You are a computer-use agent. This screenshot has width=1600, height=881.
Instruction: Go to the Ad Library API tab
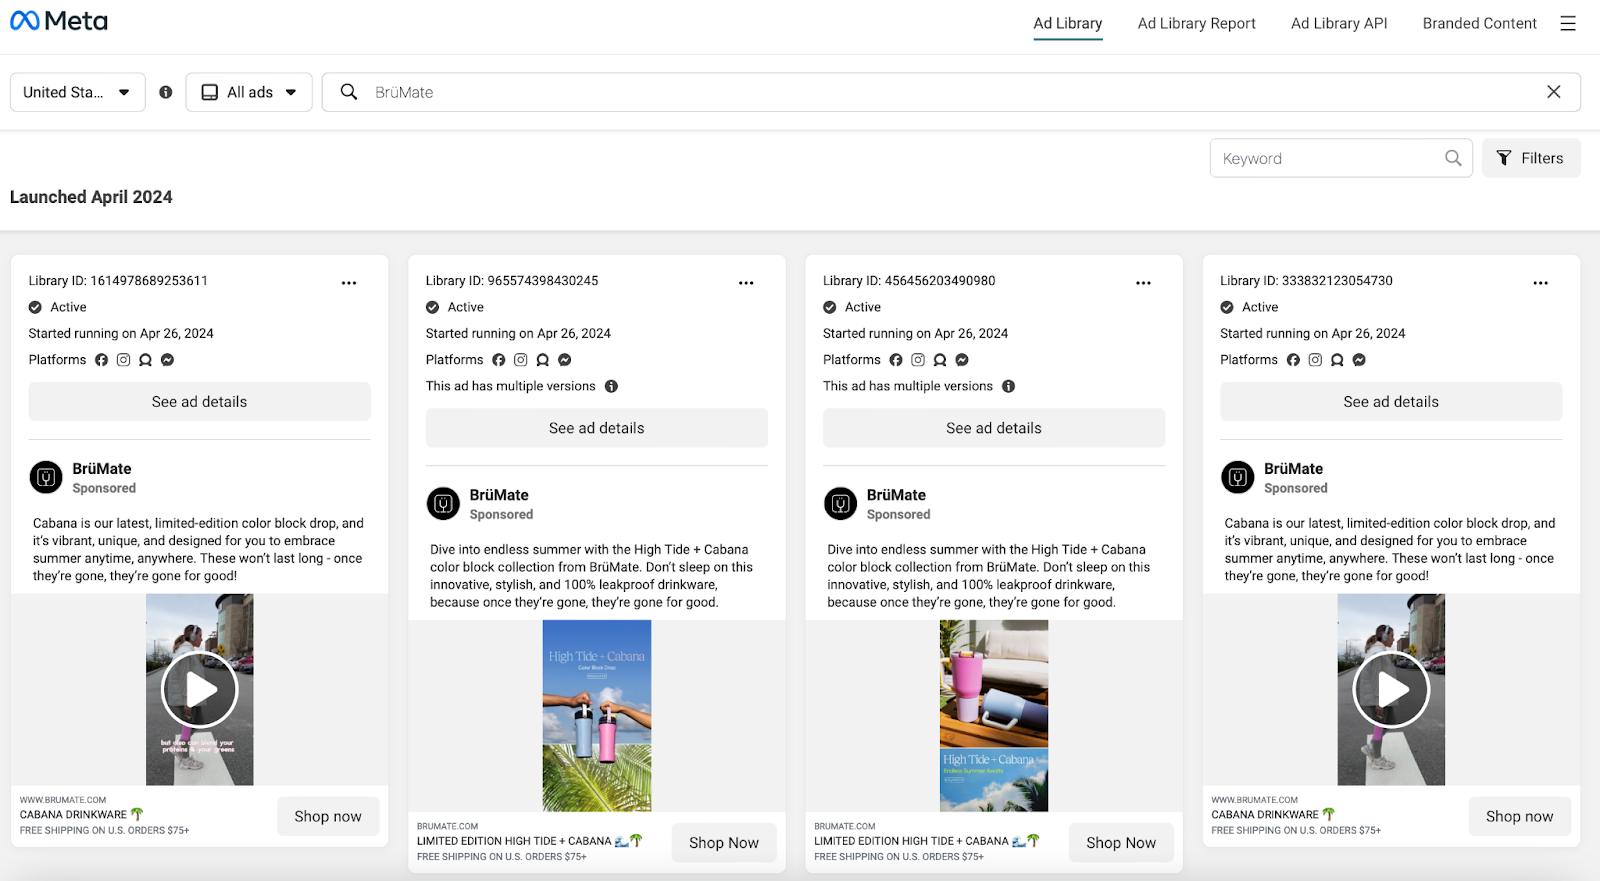(x=1338, y=23)
